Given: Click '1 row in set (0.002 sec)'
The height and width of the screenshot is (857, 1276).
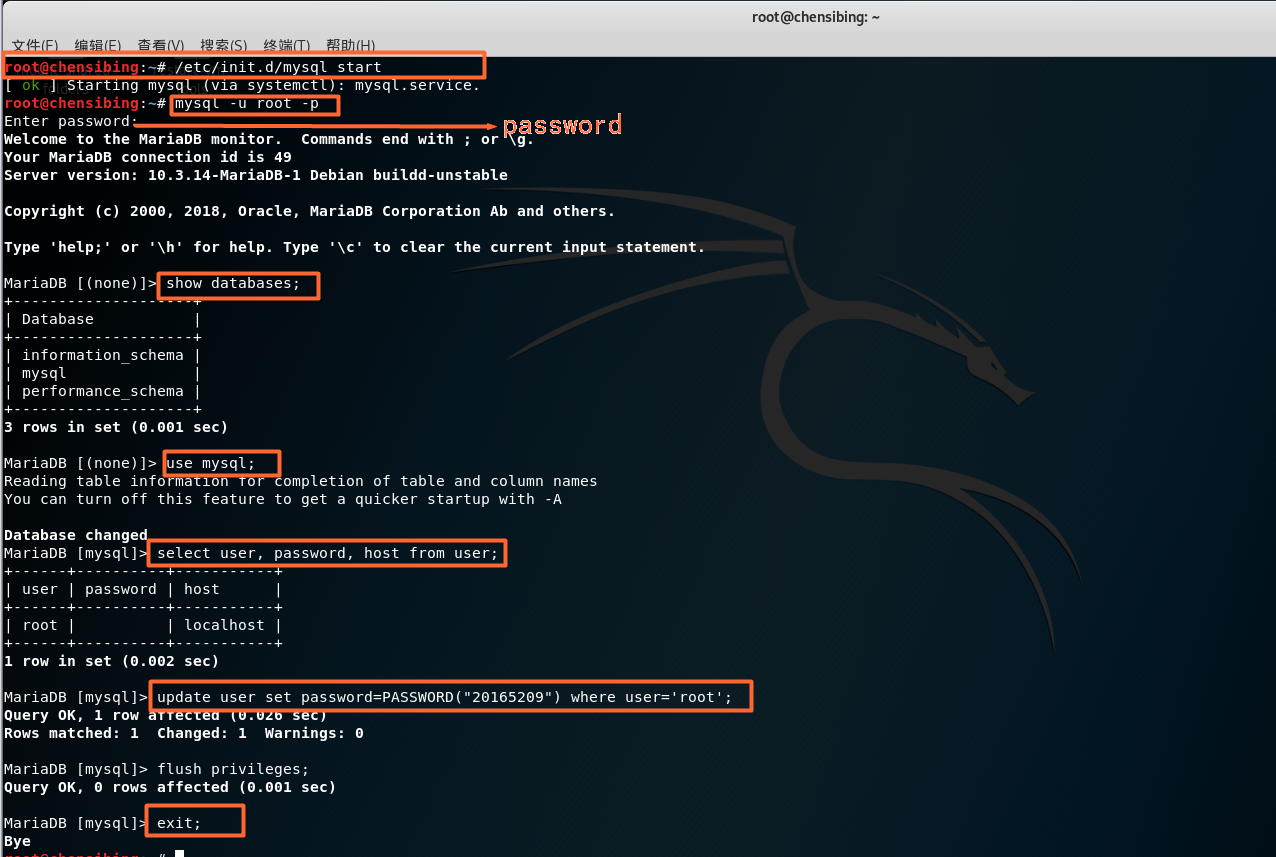Looking at the screenshot, I should coord(112,661).
